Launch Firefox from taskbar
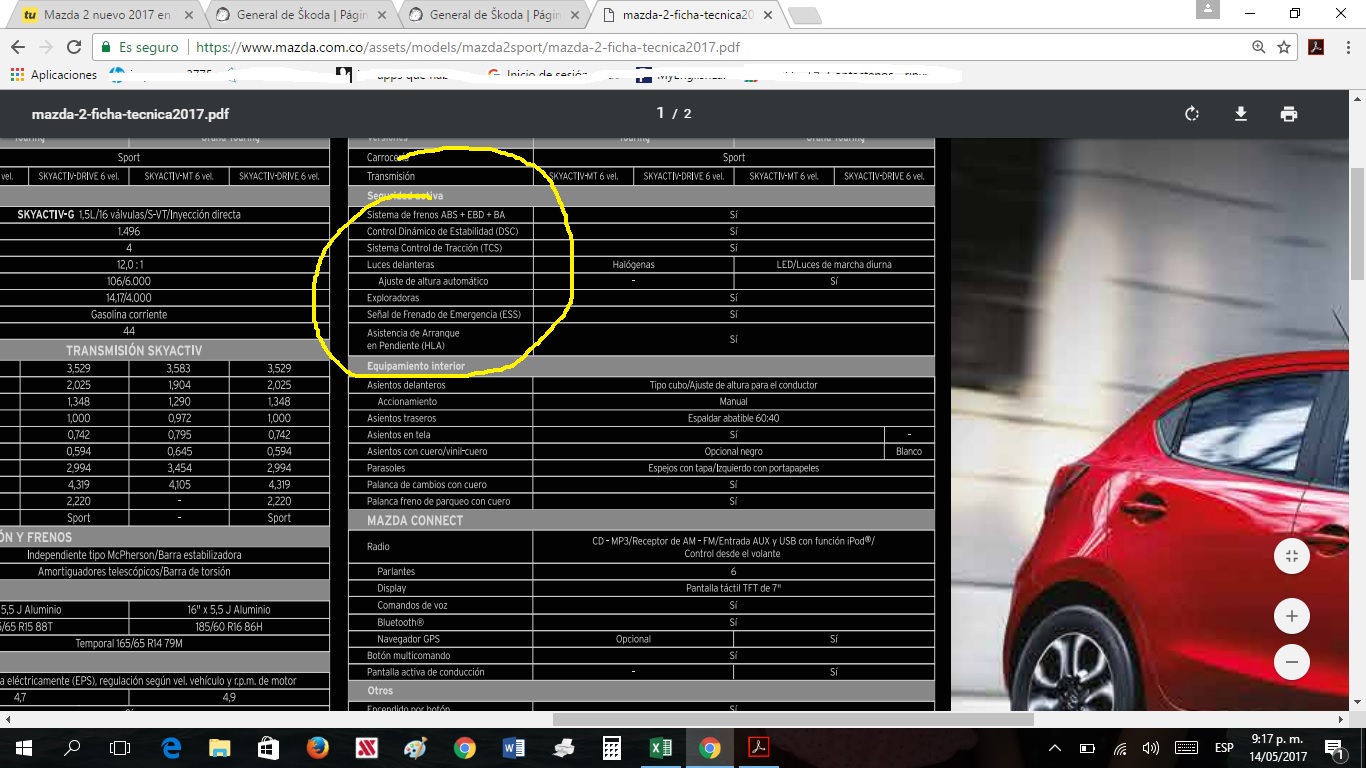The height and width of the screenshot is (768, 1366). point(318,747)
